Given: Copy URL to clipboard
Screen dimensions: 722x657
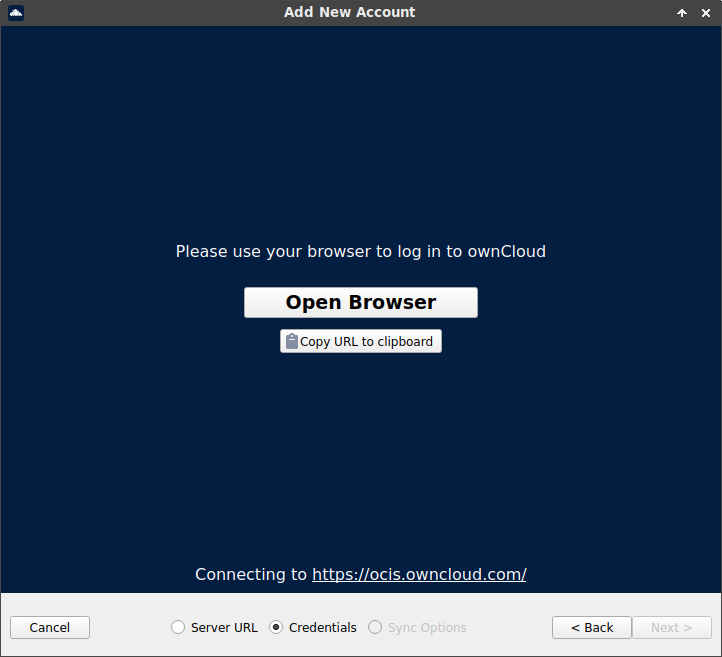Looking at the screenshot, I should click(x=361, y=341).
